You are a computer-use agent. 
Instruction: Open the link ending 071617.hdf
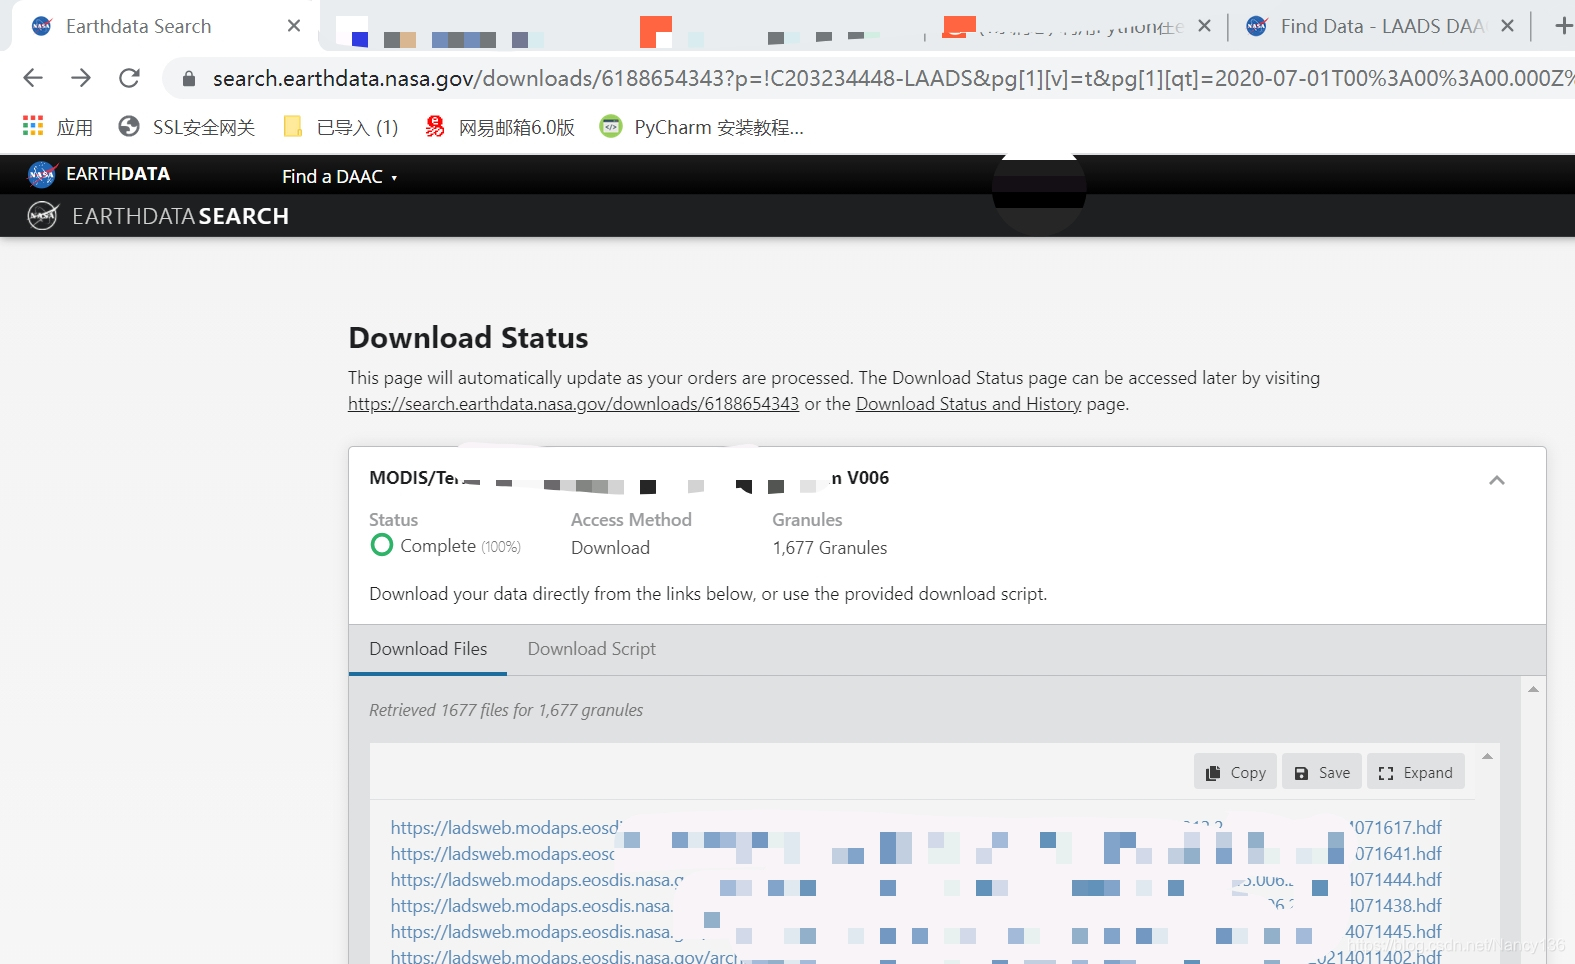(x=916, y=828)
